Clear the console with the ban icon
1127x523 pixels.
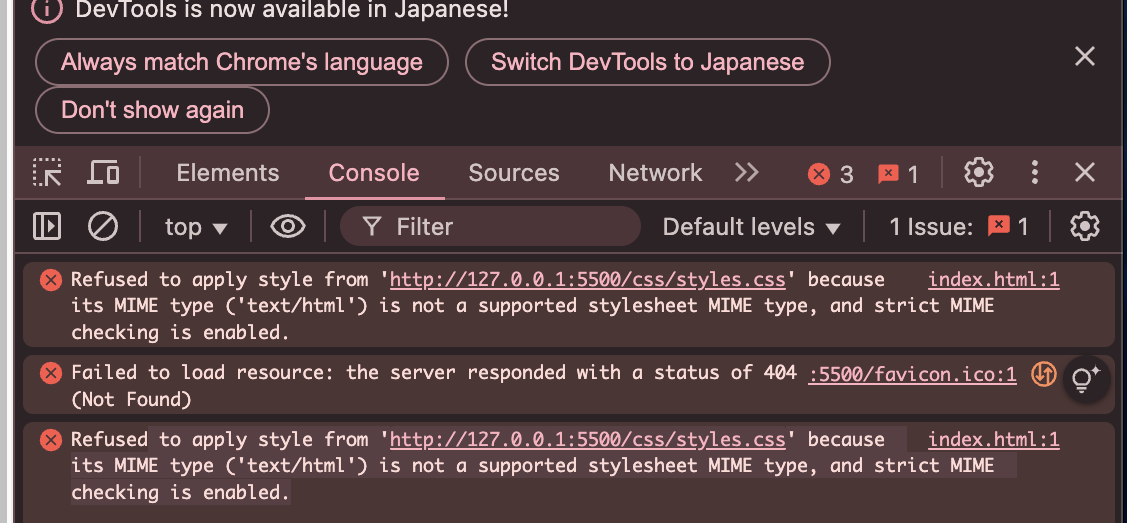103,226
